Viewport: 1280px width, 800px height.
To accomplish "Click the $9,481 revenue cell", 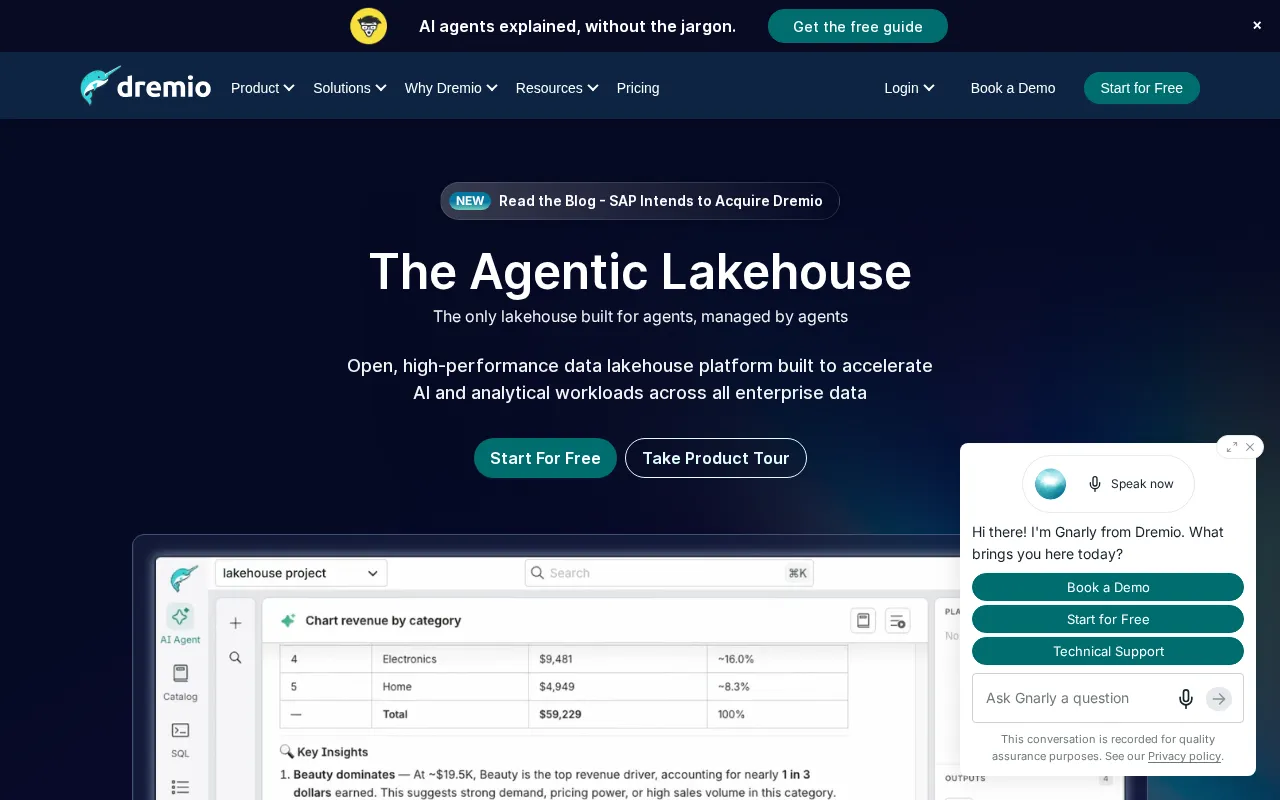I will (x=618, y=659).
